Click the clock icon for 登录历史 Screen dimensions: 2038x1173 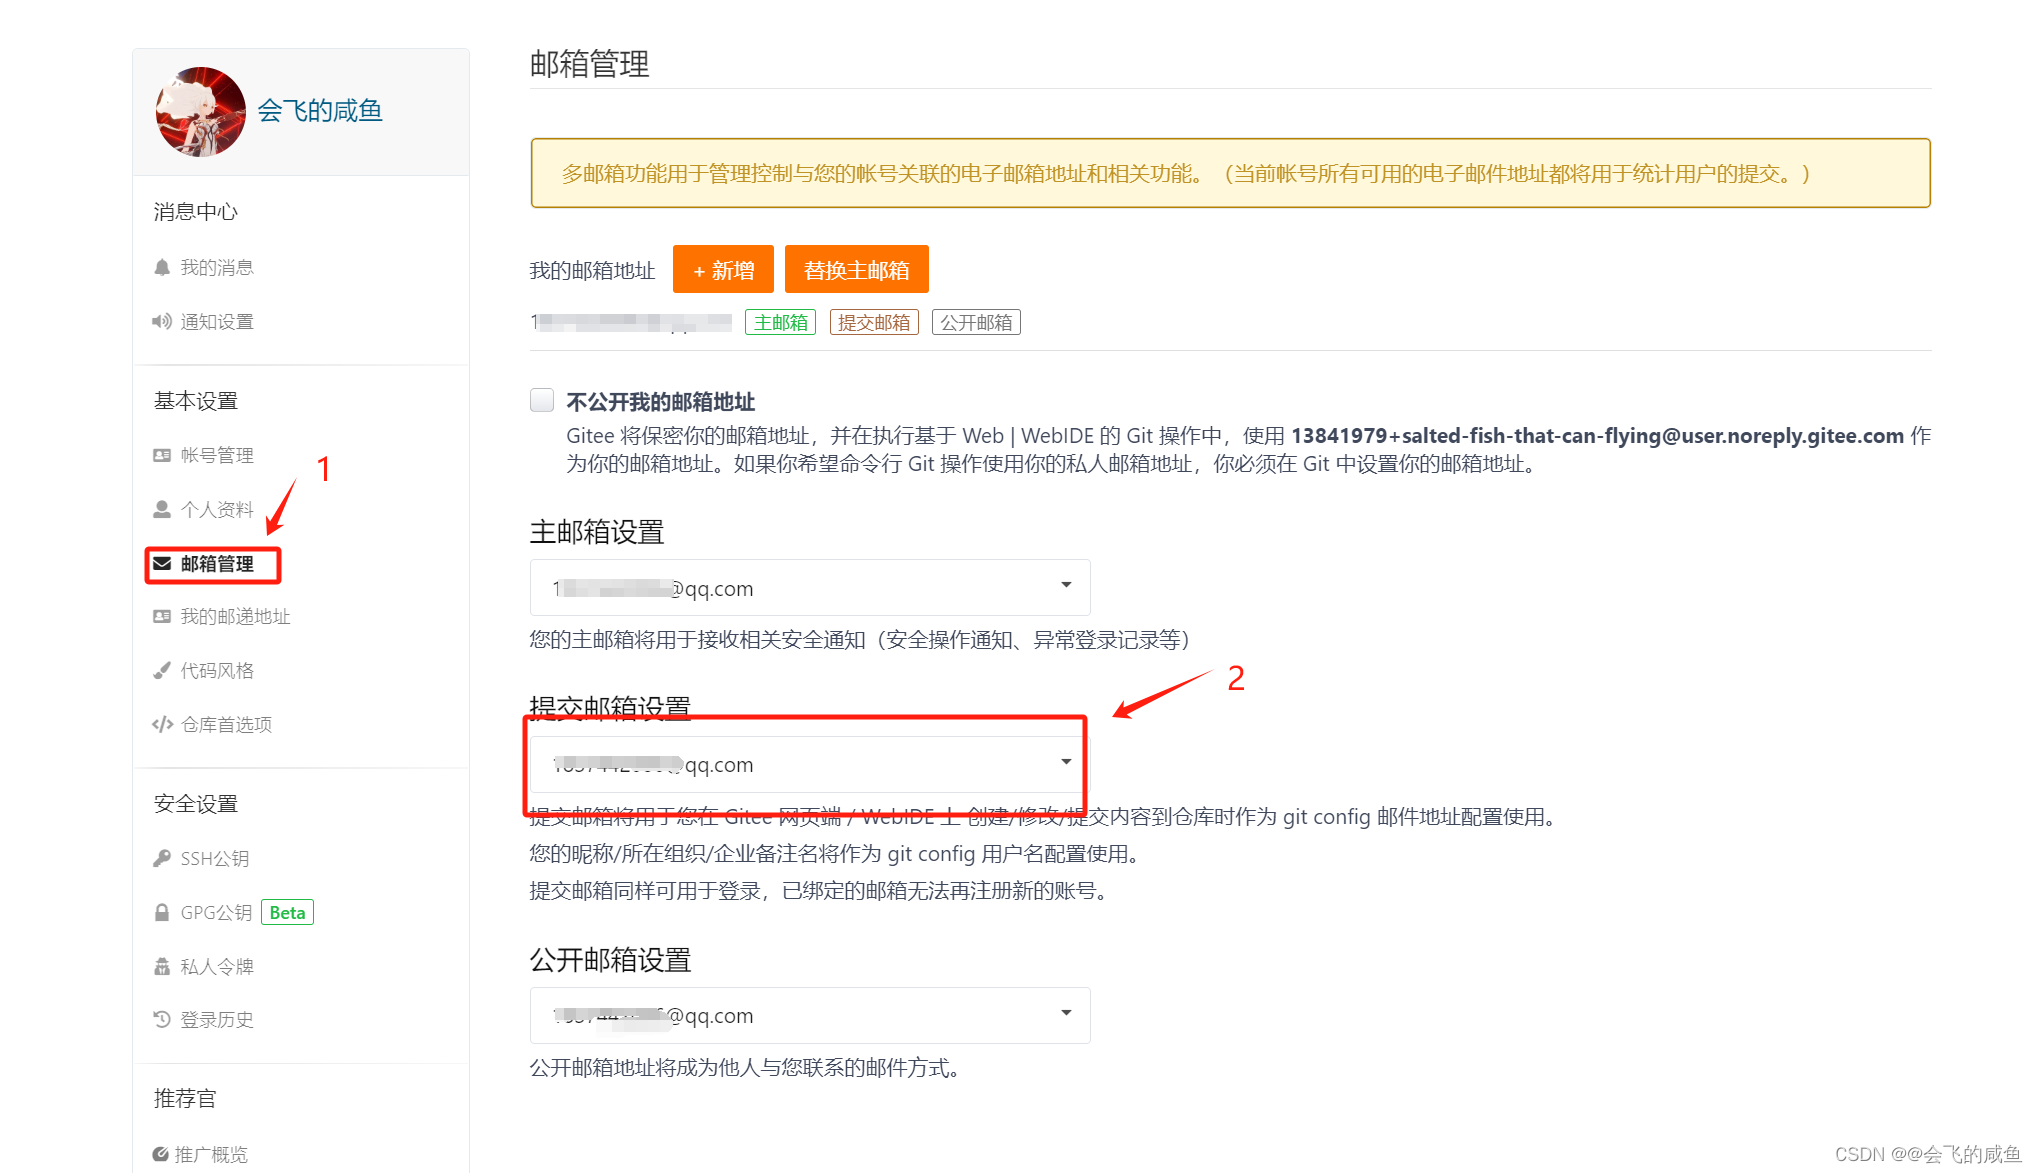[161, 1019]
